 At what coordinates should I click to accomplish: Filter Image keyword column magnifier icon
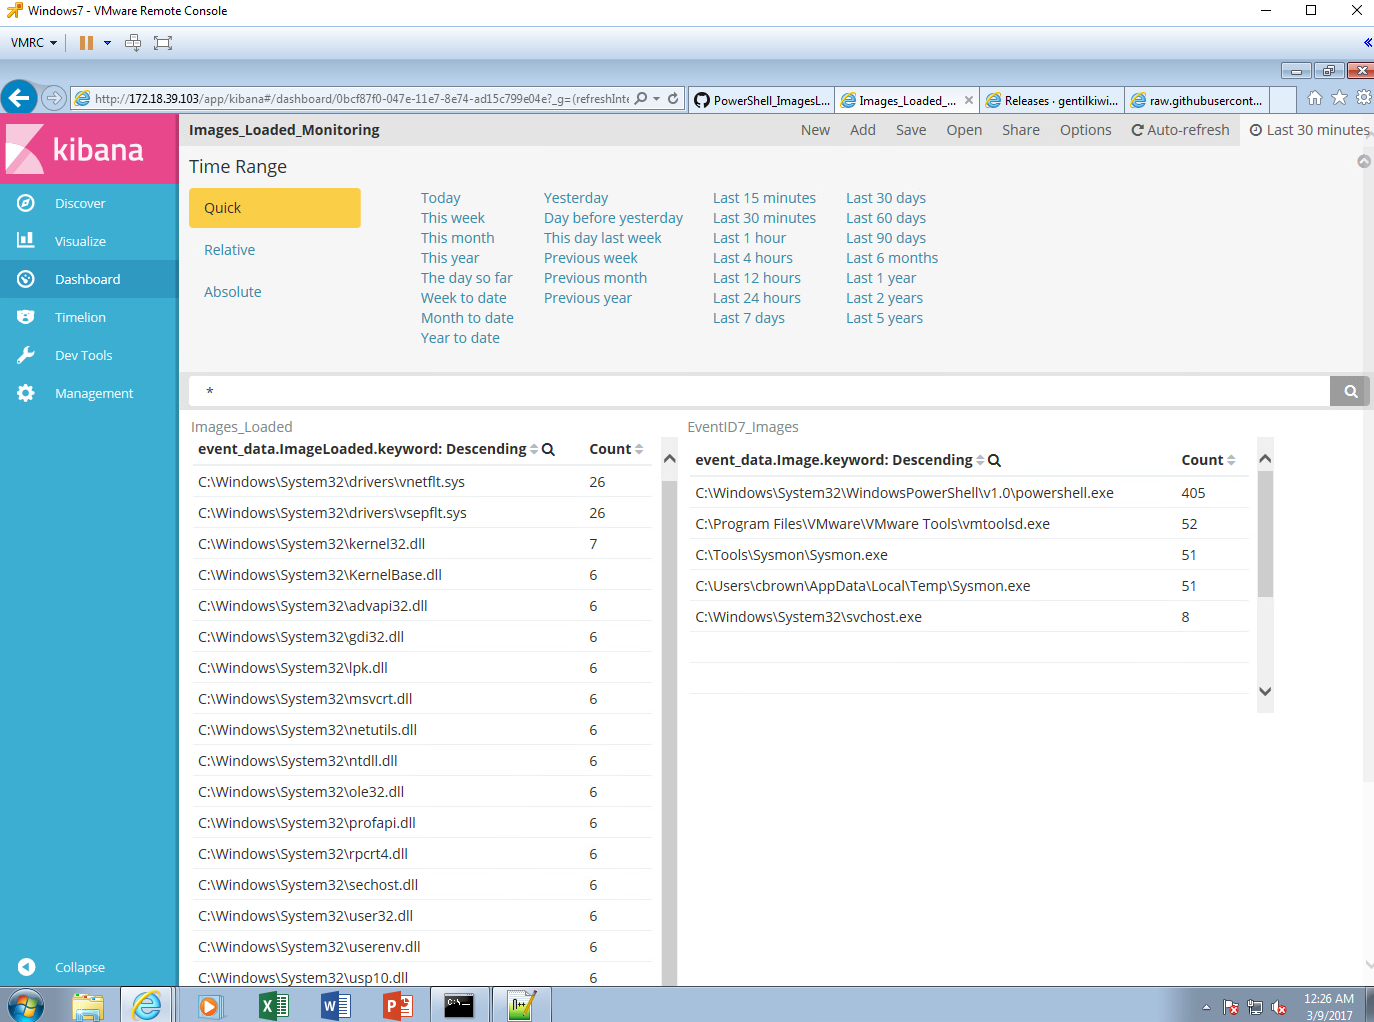(x=994, y=461)
